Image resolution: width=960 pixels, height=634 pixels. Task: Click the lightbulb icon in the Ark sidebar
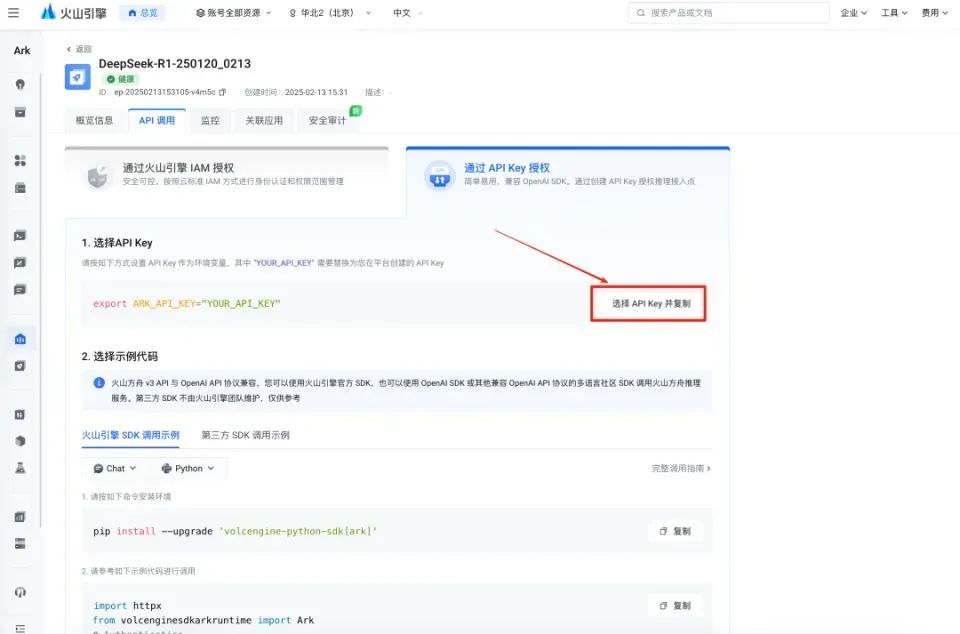(x=20, y=85)
